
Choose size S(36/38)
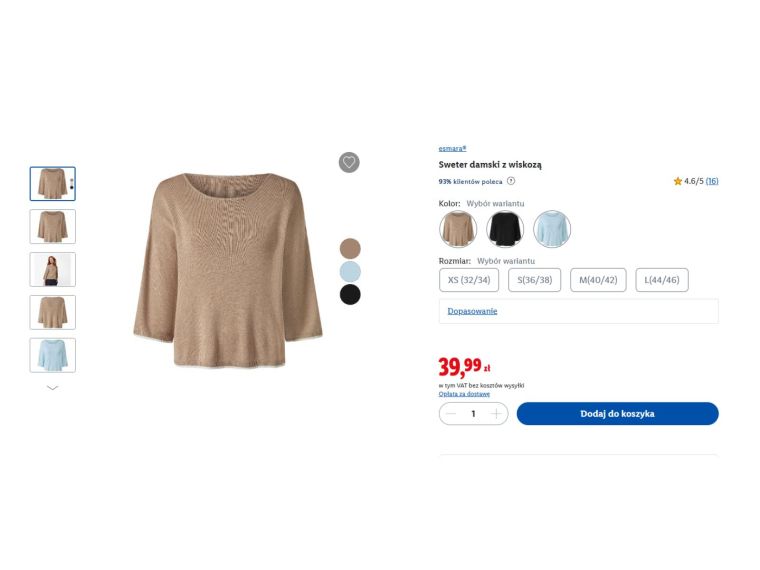coord(535,280)
